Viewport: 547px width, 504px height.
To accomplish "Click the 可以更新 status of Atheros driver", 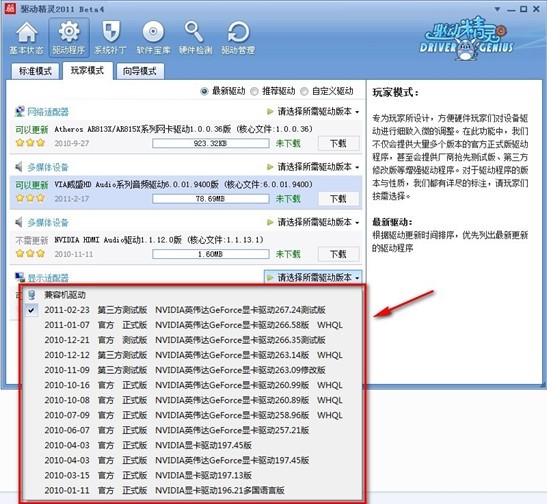I will tap(31, 129).
